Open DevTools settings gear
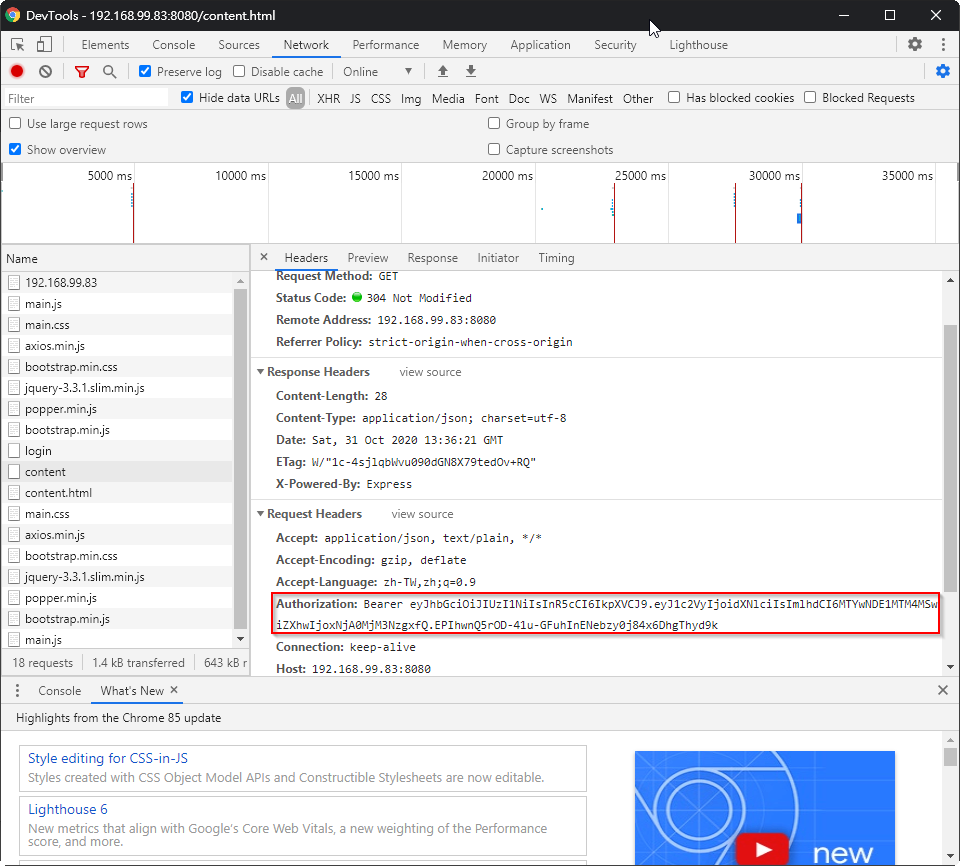 [915, 44]
